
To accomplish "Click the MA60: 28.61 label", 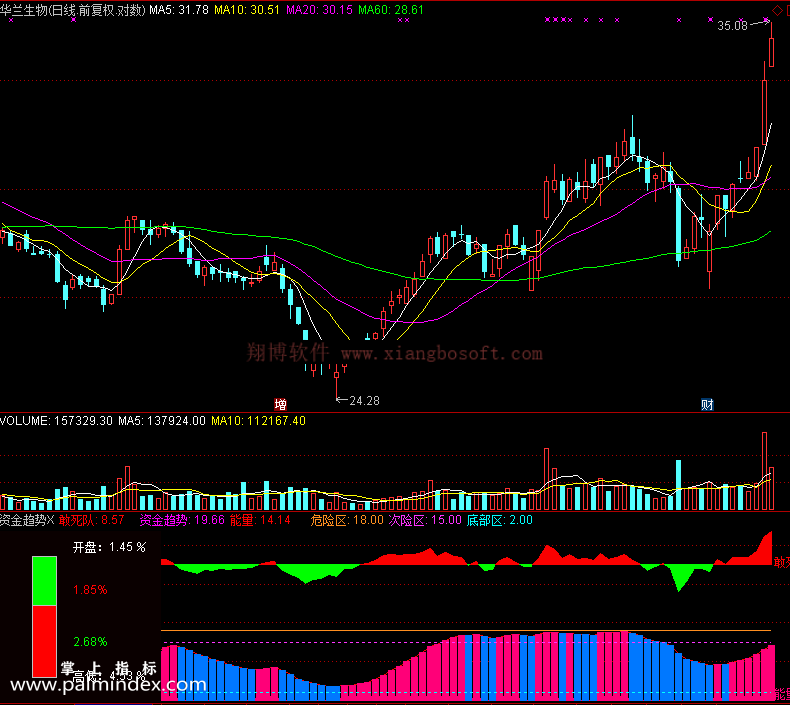I will pos(391,10).
